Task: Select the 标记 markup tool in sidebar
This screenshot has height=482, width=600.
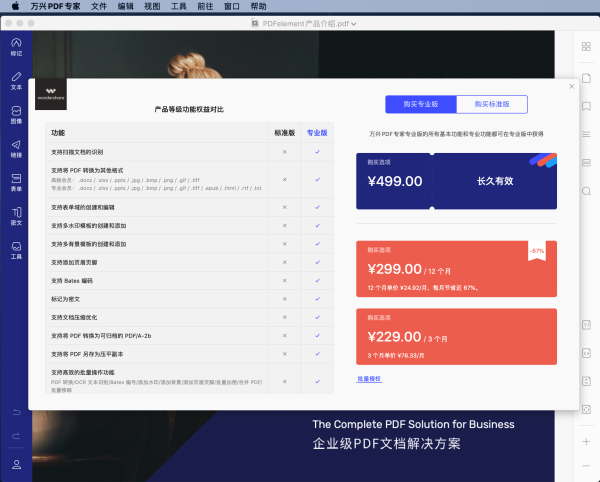Action: pos(16,47)
